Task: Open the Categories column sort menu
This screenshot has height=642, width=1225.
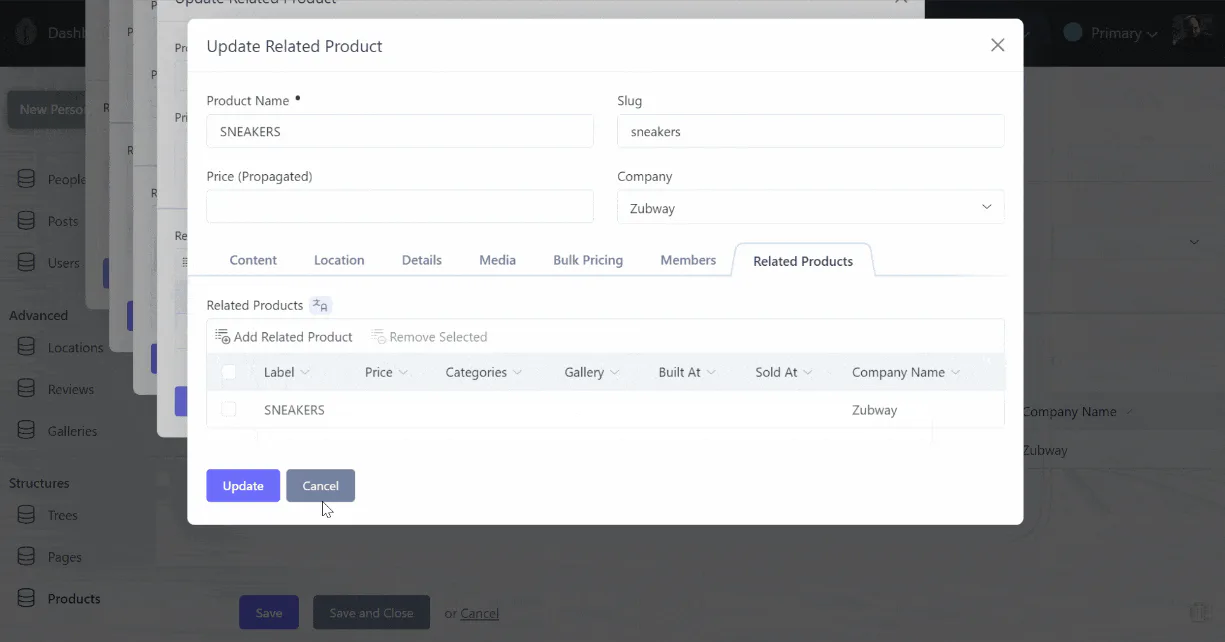Action: click(517, 372)
